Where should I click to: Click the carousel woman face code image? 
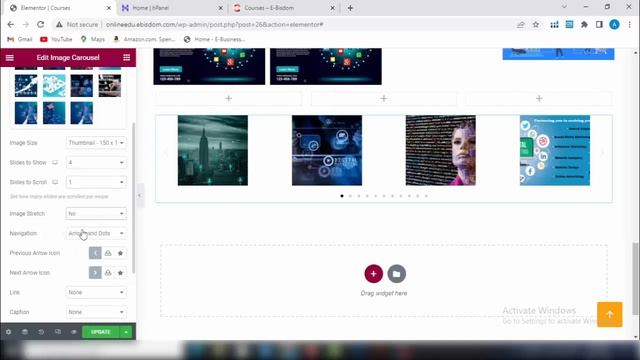[x=440, y=150]
